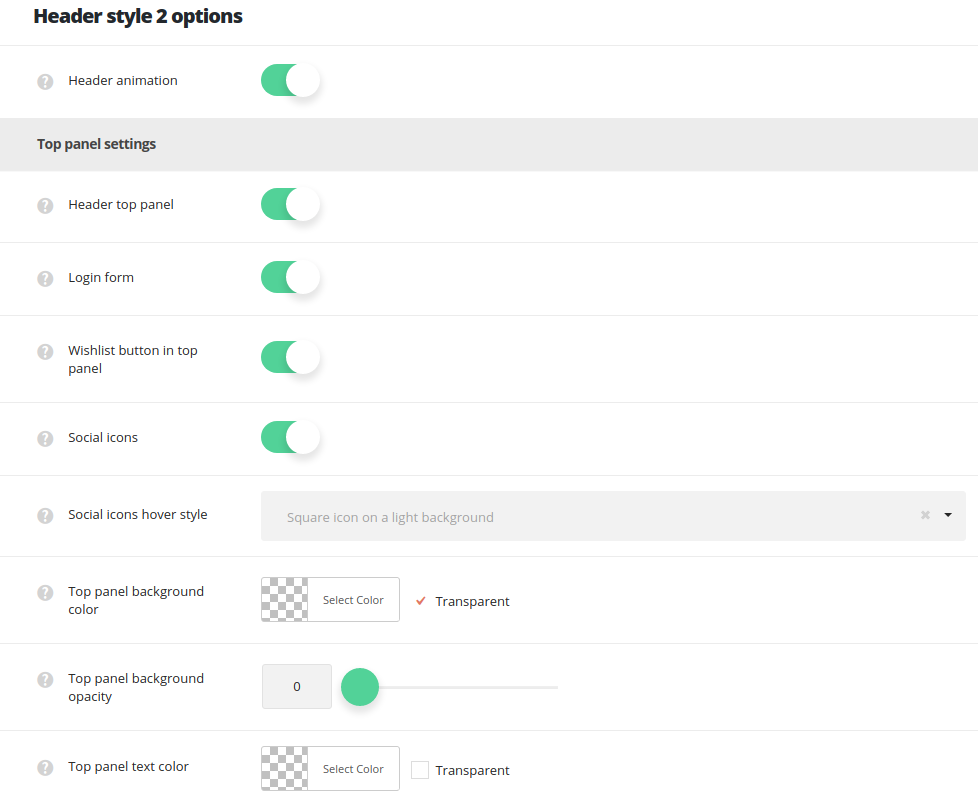Click the opacity slider handle
The height and width of the screenshot is (804, 978).
click(x=360, y=687)
